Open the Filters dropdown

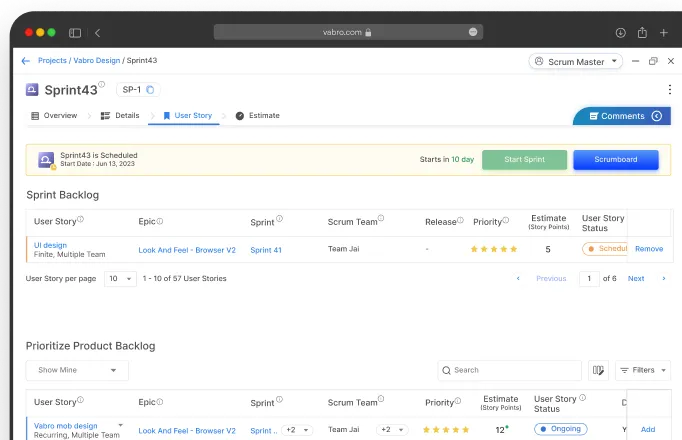point(642,370)
